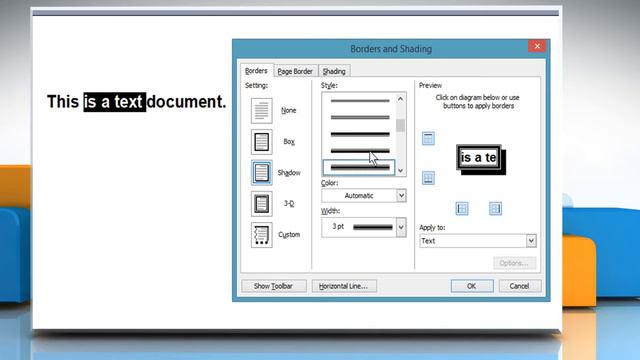
Task: Click the word 'document.' in the page
Action: (187, 102)
